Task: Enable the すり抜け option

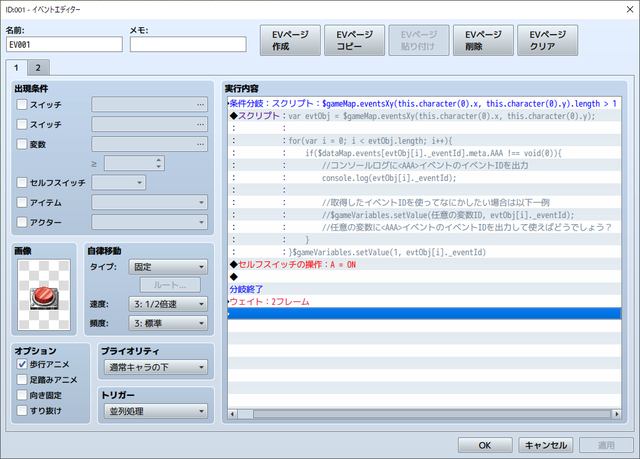Action: (x=22, y=410)
